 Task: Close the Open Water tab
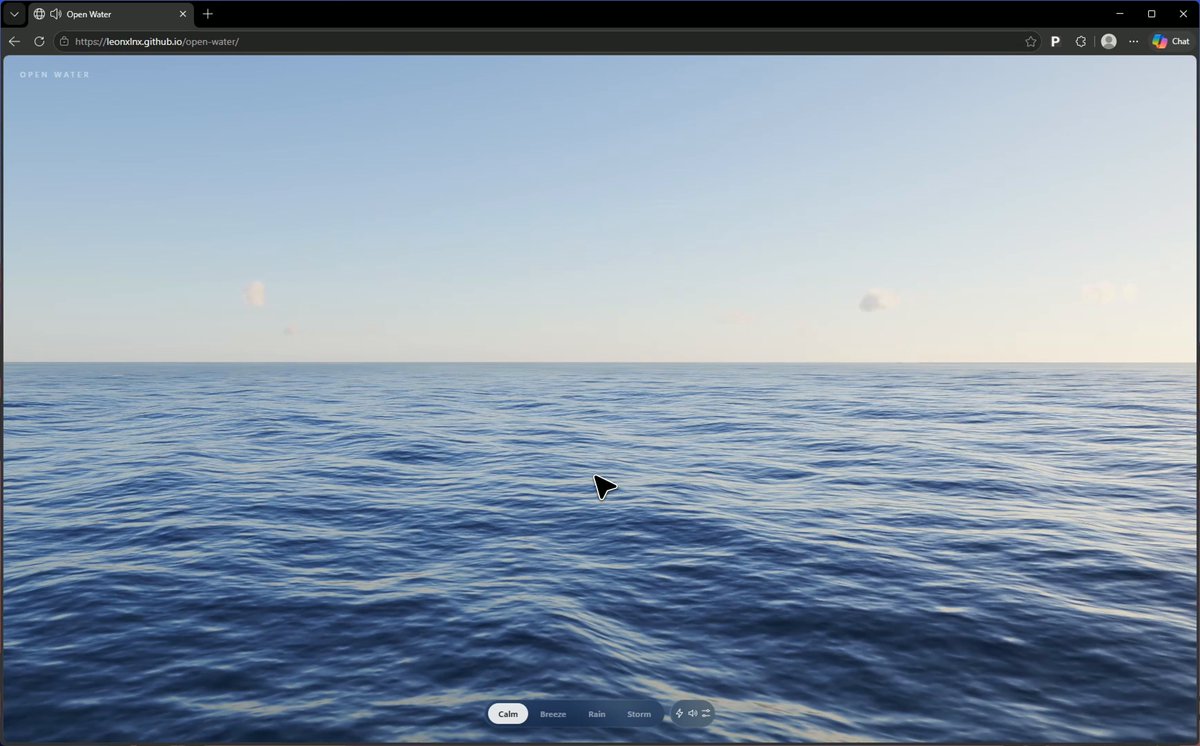tap(183, 14)
